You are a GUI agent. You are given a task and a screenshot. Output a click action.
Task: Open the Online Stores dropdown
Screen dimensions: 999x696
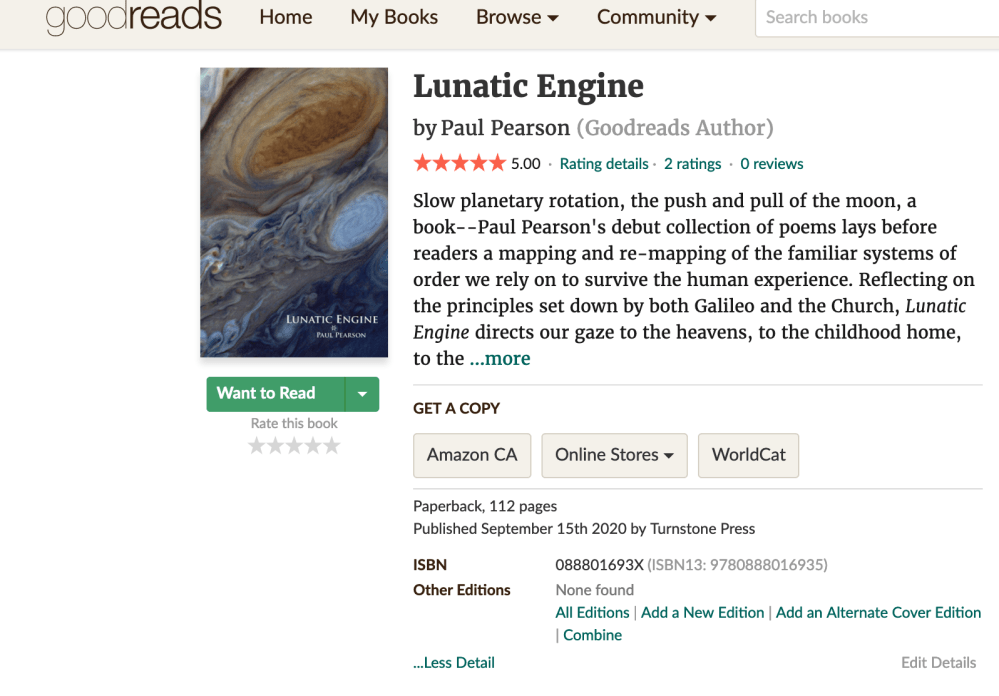coord(614,455)
